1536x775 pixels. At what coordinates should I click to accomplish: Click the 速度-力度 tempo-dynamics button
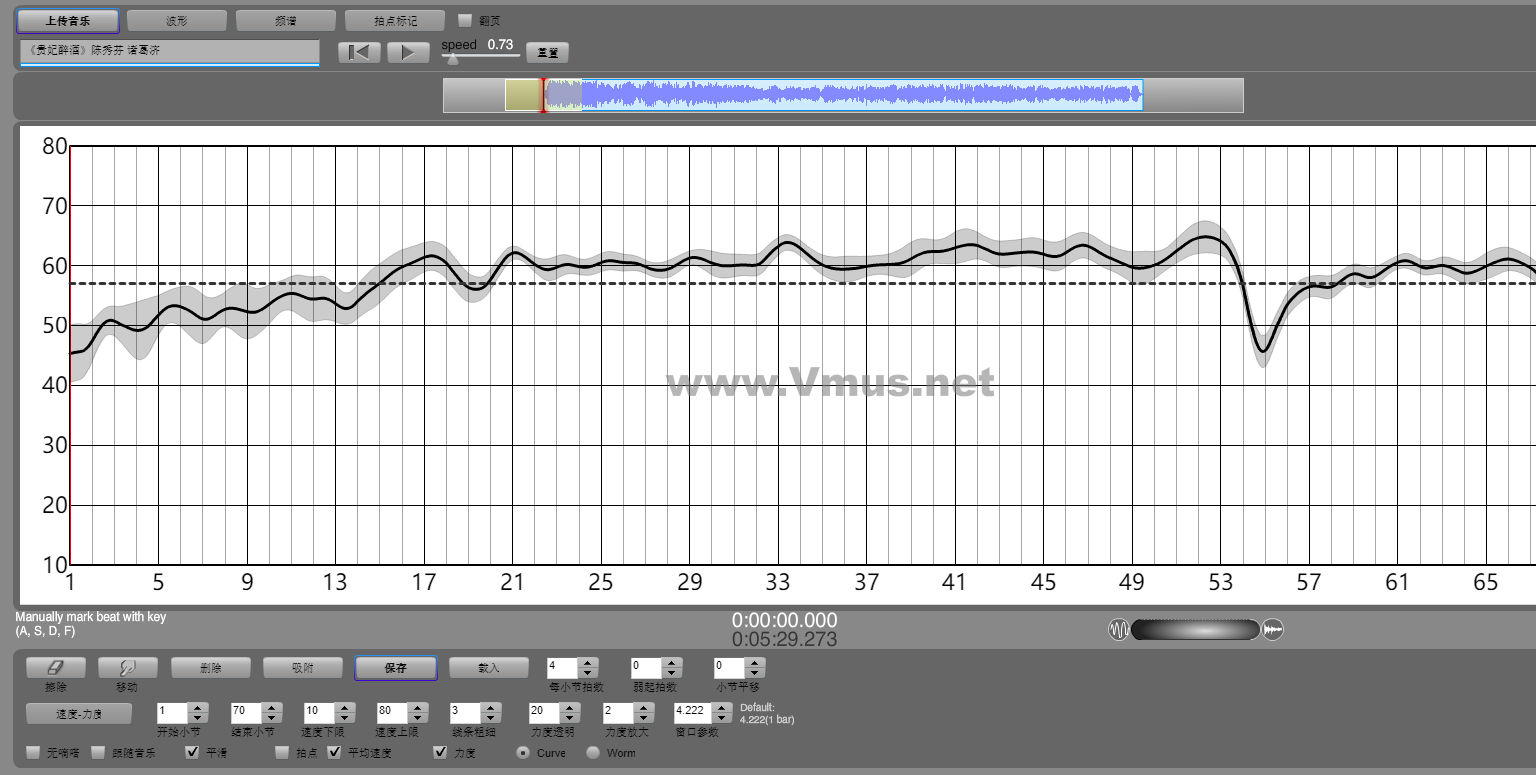tap(78, 713)
